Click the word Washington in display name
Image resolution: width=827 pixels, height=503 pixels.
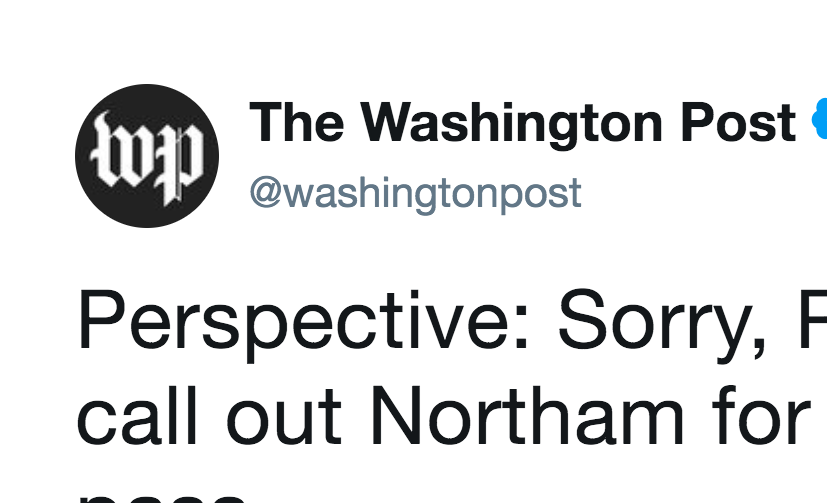pos(511,123)
